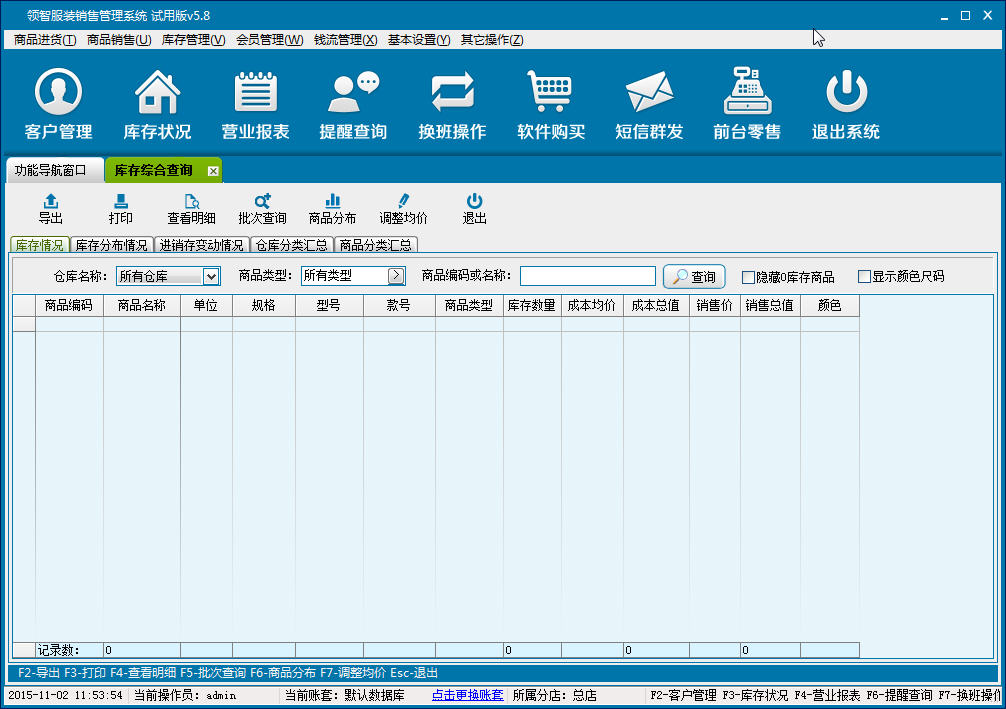Click 当前操作员: admin status text
The width and height of the screenshot is (1006, 709).
(x=185, y=696)
